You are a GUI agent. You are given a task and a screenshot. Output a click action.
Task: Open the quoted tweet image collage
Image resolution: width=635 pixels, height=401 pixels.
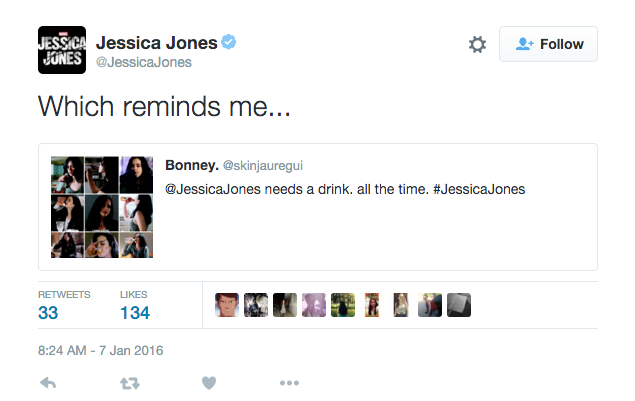102,207
